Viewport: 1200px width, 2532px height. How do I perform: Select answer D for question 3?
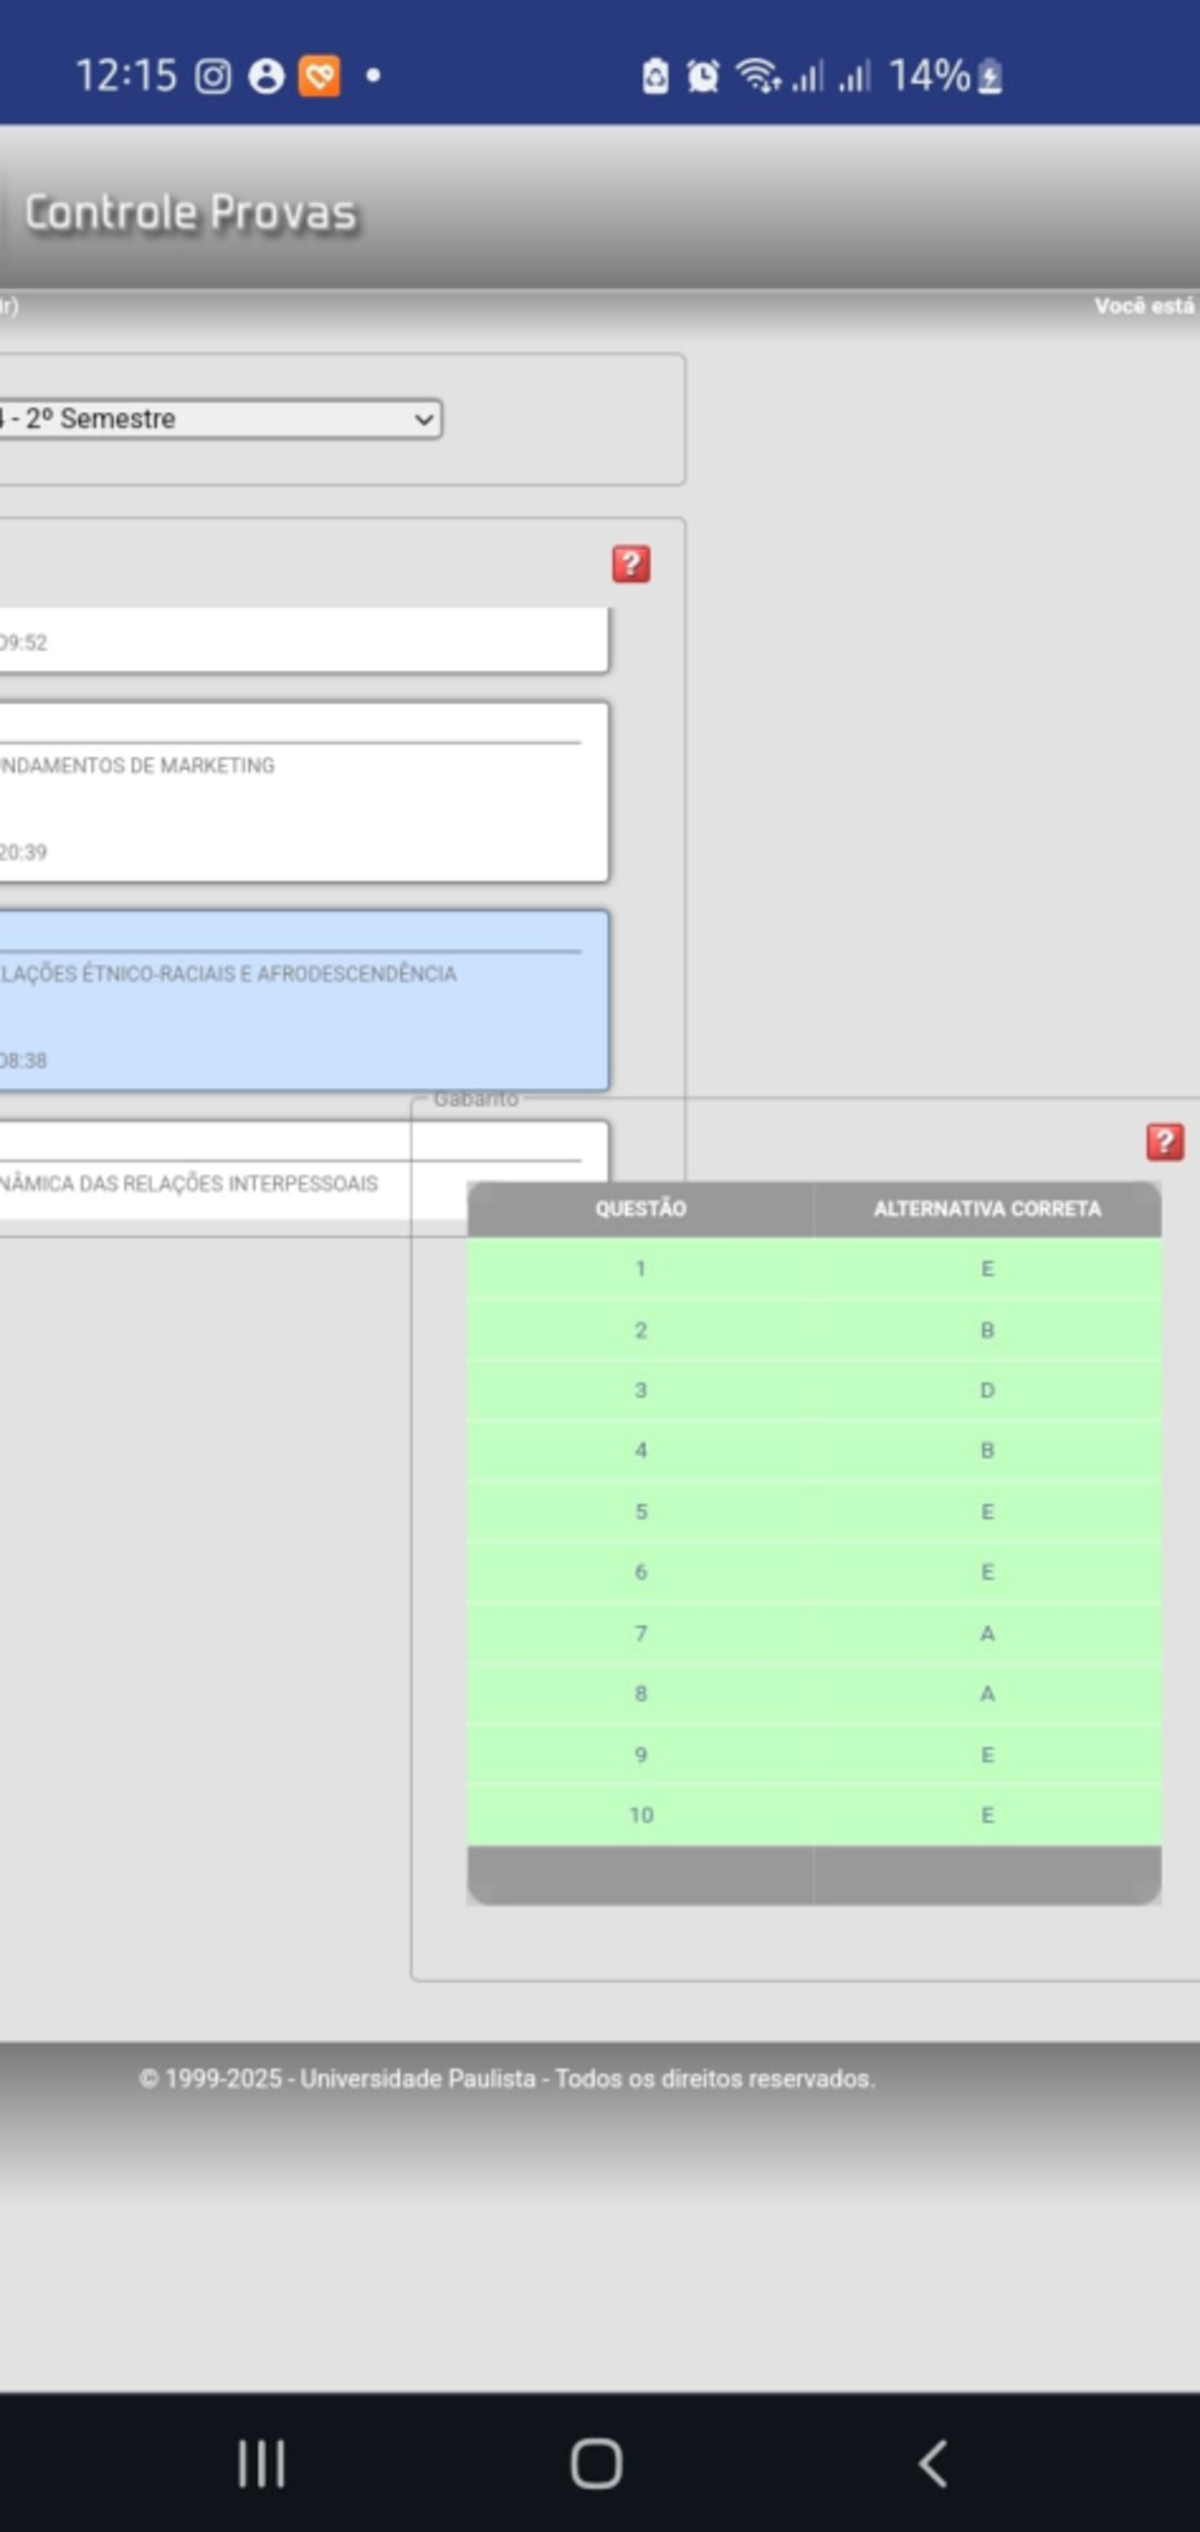[x=987, y=1390]
